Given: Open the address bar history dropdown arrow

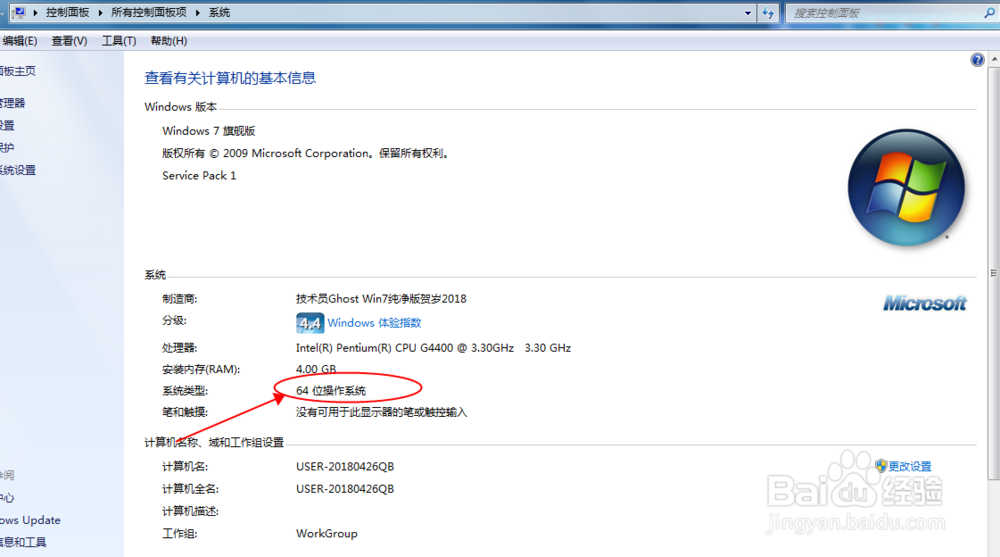Looking at the screenshot, I should click(x=747, y=13).
